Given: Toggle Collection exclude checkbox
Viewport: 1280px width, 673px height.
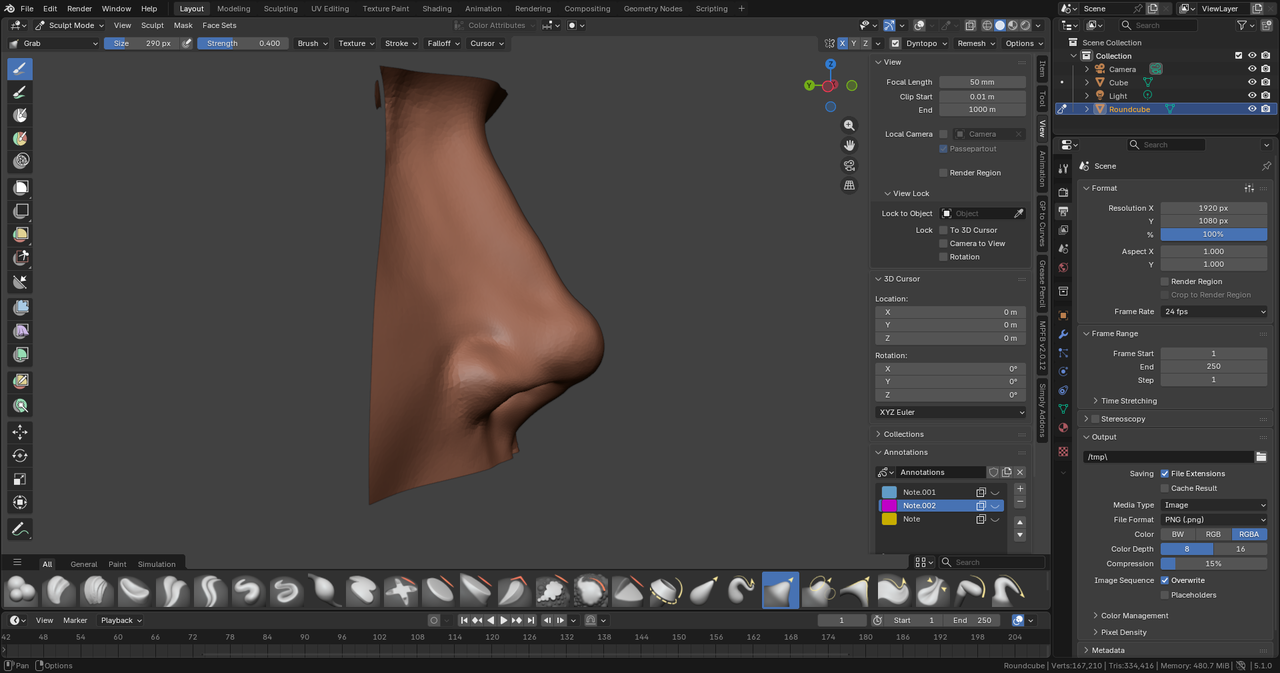Looking at the screenshot, I should tap(1239, 56).
